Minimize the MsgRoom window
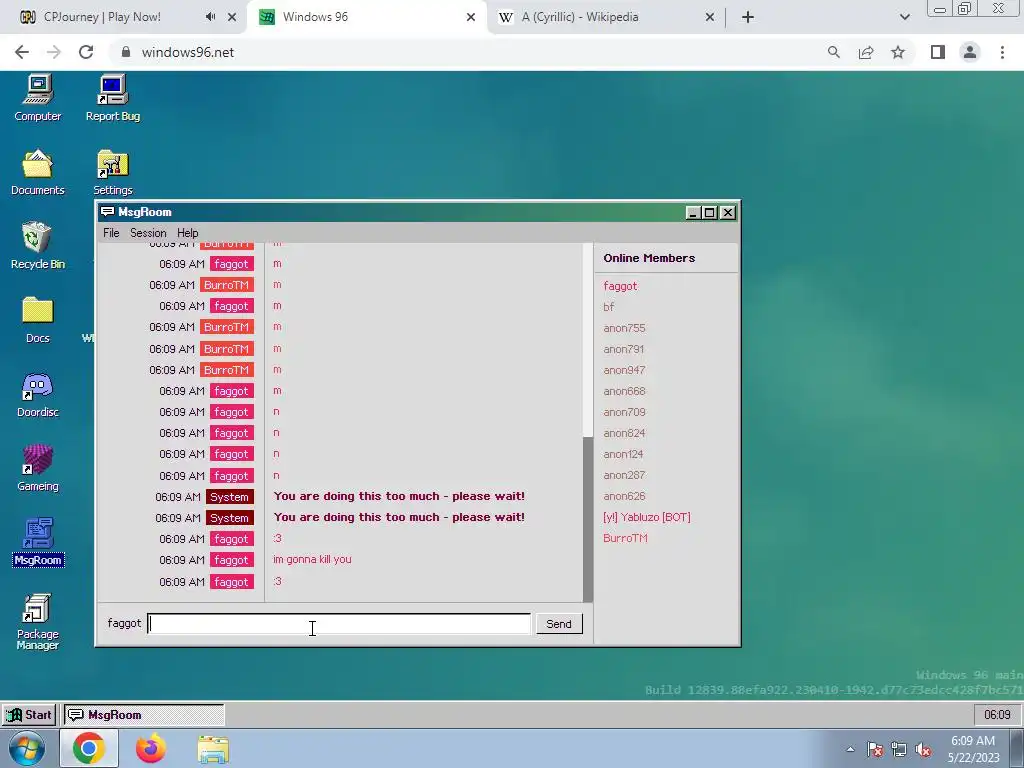1024x768 pixels. (x=694, y=212)
